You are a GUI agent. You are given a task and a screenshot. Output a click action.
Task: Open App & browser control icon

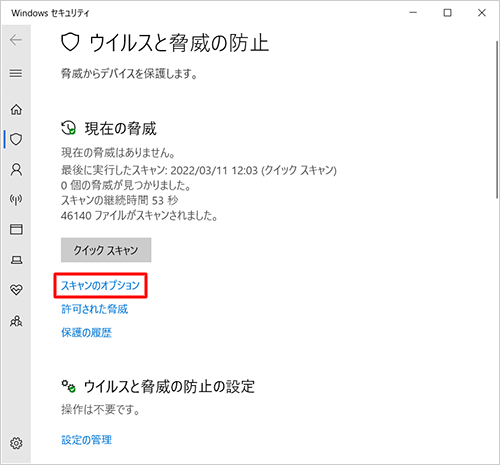tap(16, 229)
